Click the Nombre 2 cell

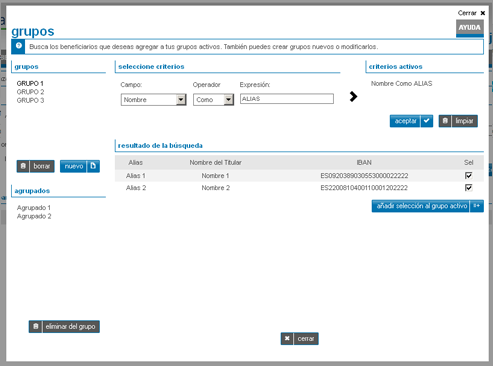[216, 188]
